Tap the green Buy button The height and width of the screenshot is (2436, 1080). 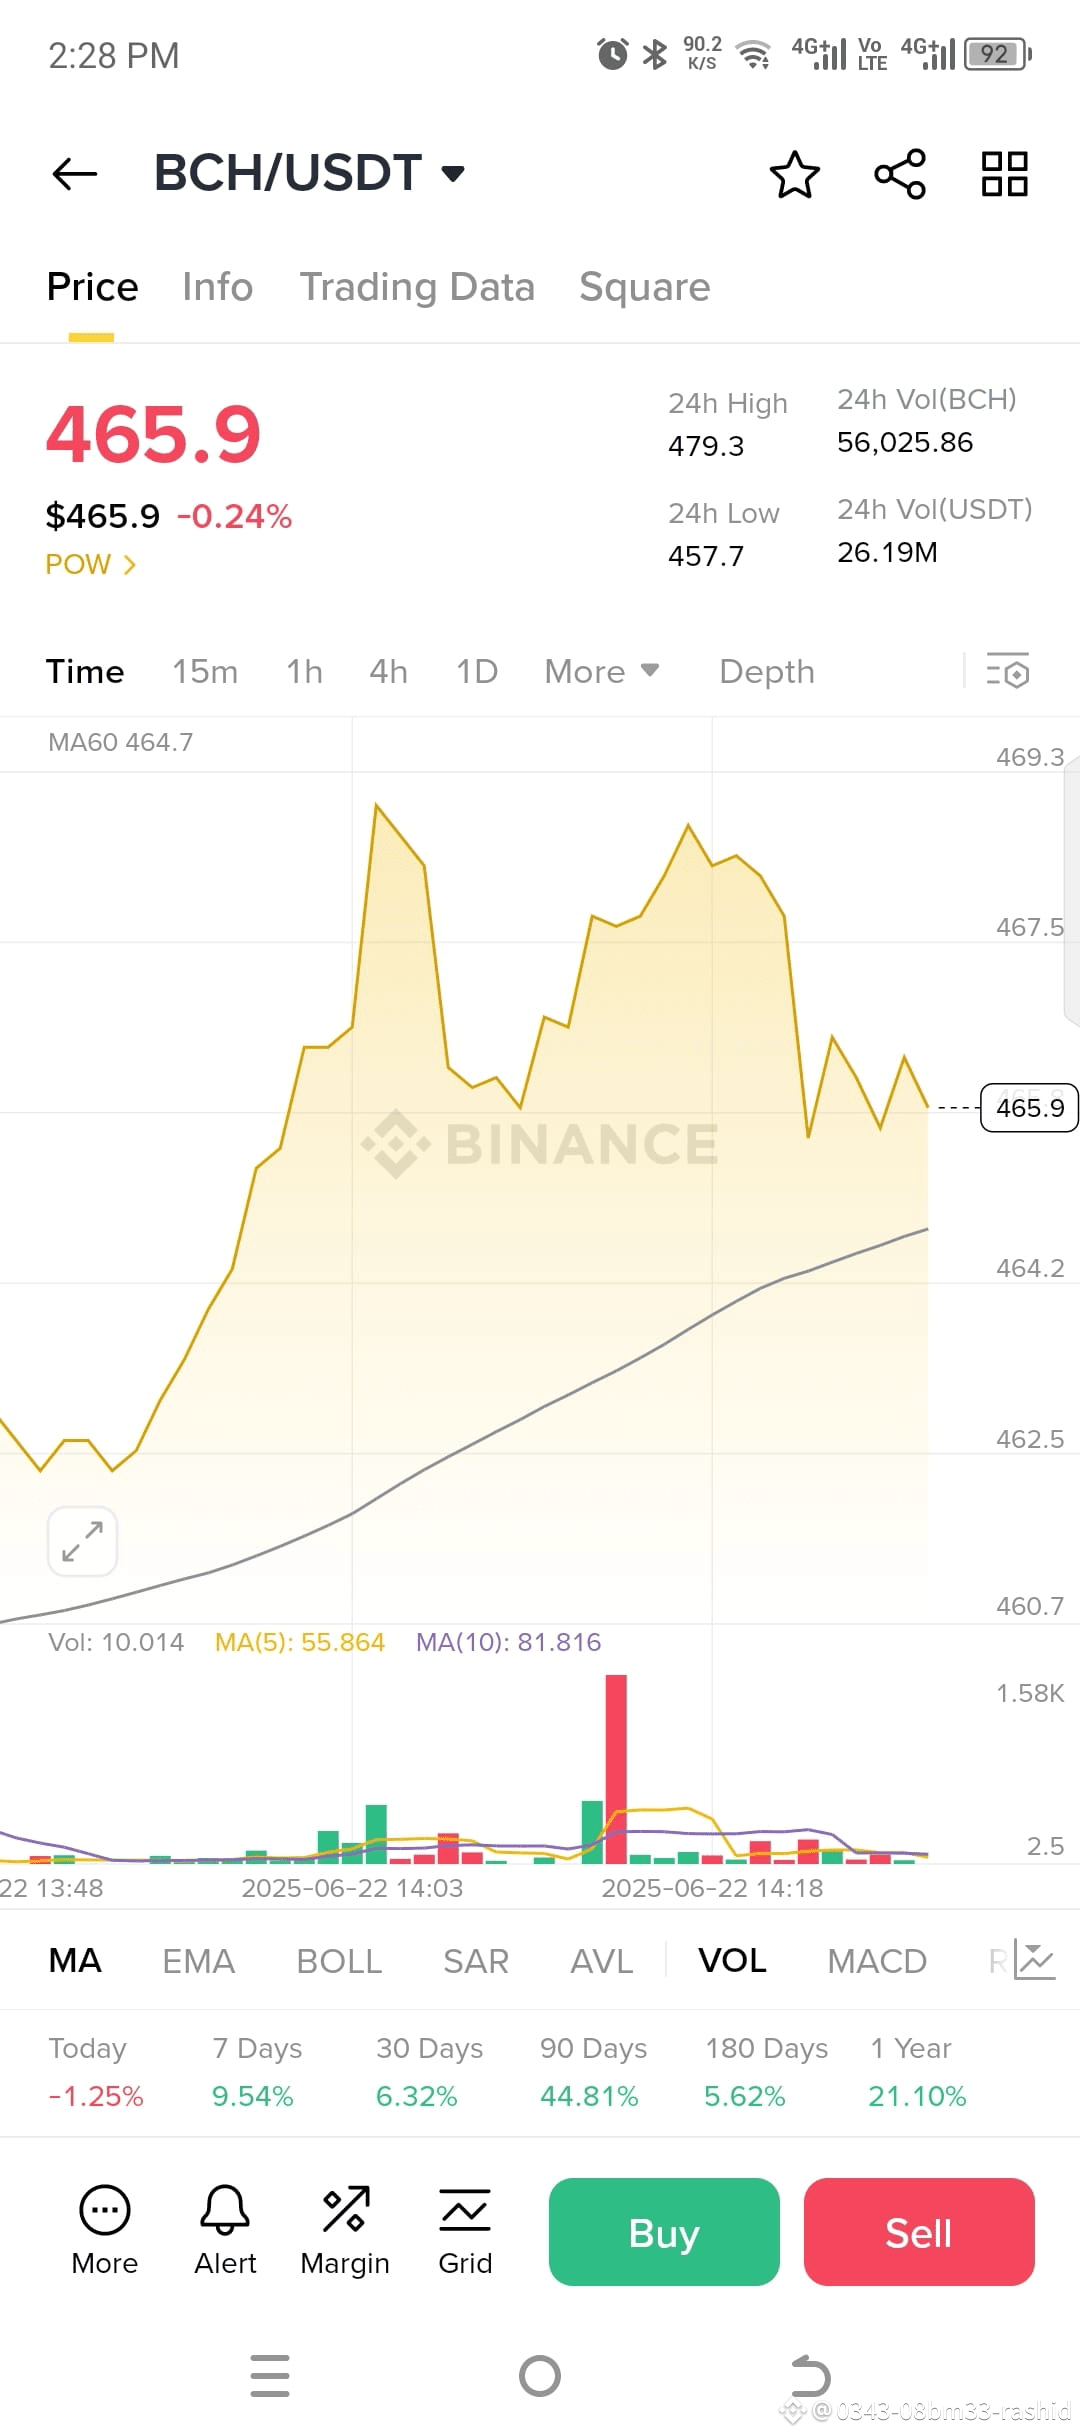pyautogui.click(x=664, y=2232)
